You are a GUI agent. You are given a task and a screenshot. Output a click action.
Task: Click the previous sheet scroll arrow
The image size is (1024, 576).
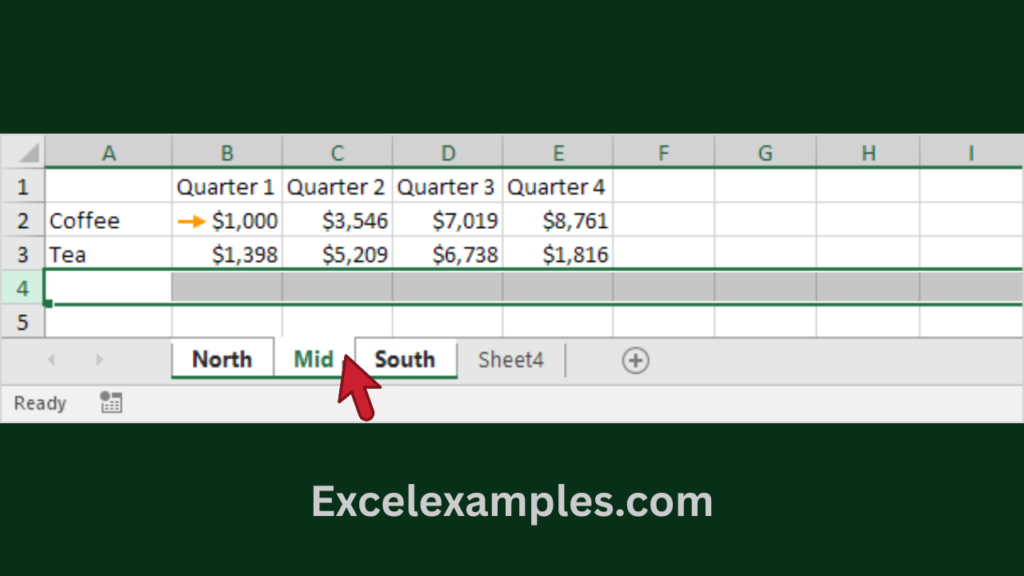tap(51, 360)
